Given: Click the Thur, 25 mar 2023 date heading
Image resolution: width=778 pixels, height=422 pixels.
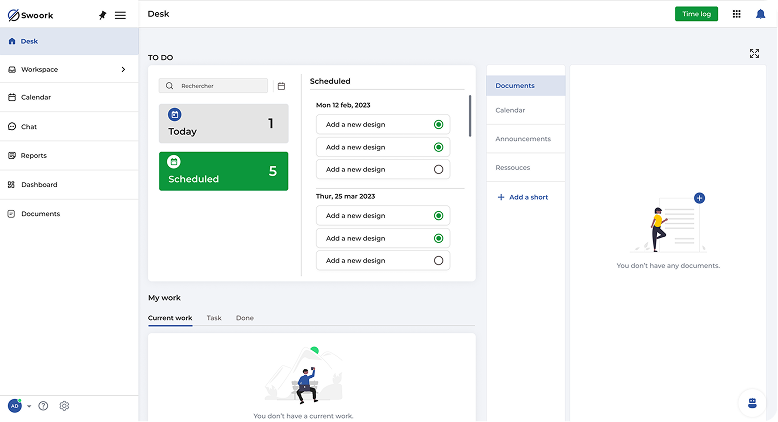Looking at the screenshot, I should coord(345,196).
